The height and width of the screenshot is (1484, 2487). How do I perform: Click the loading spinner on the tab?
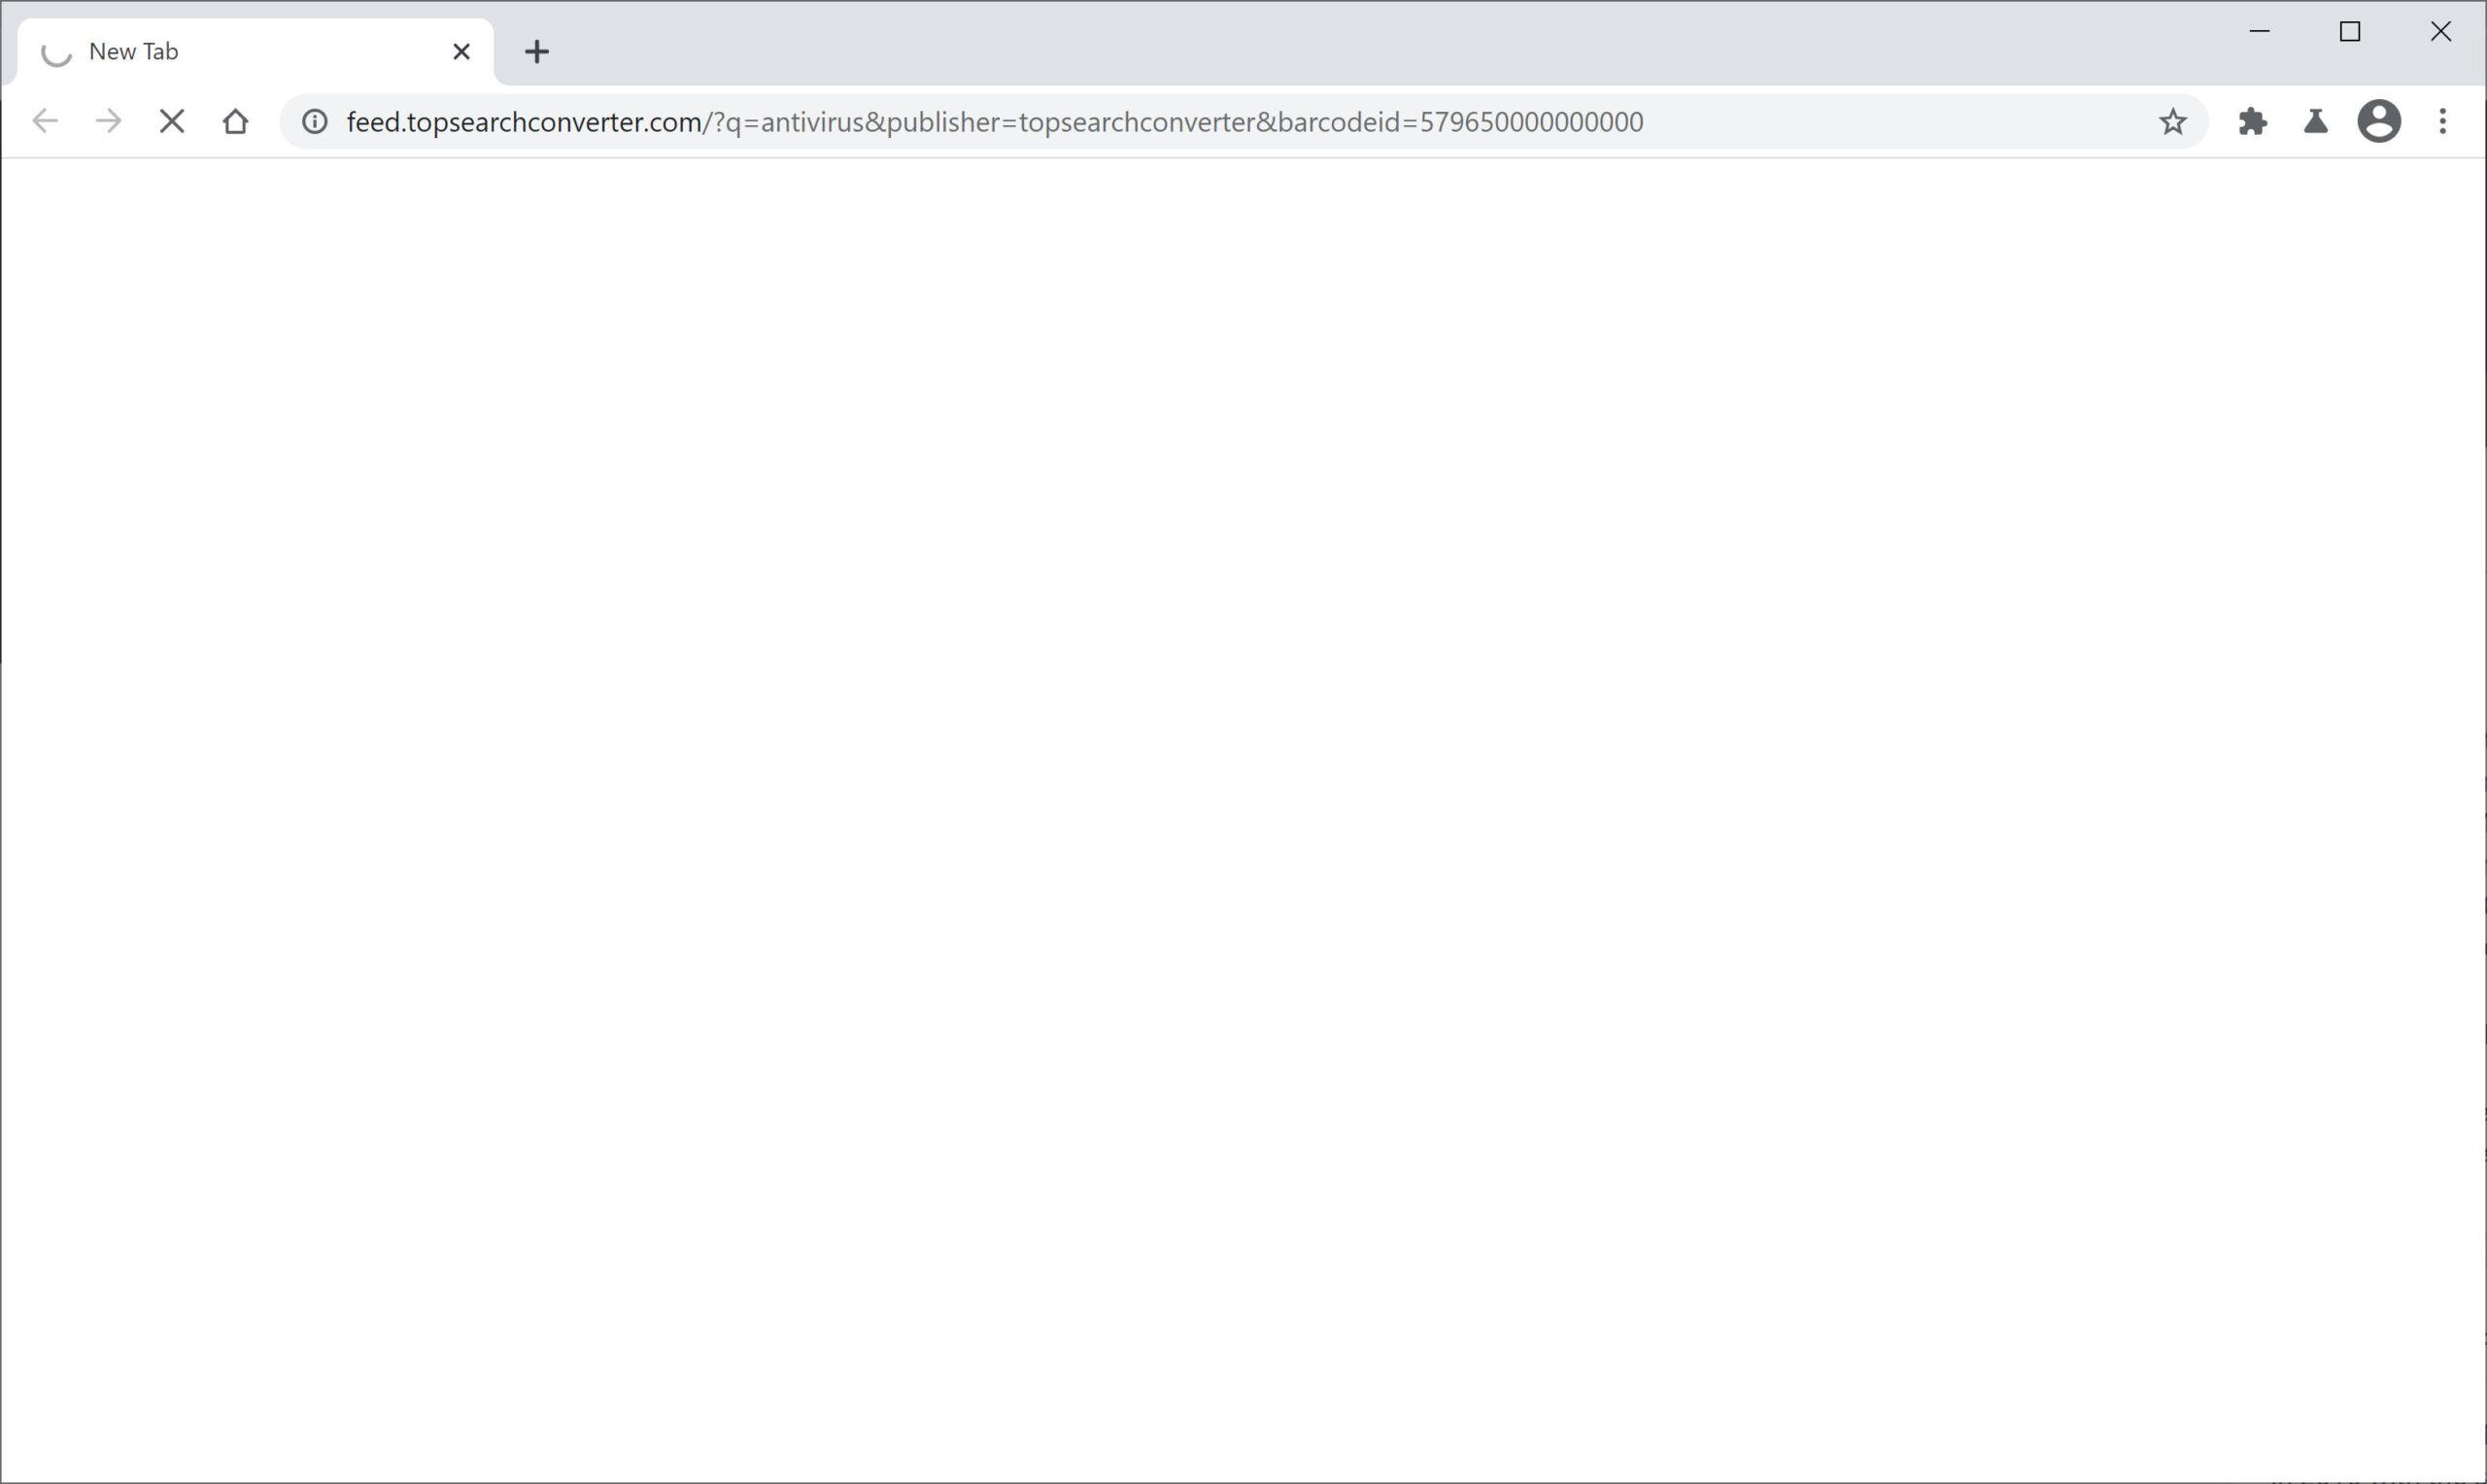pyautogui.click(x=56, y=51)
